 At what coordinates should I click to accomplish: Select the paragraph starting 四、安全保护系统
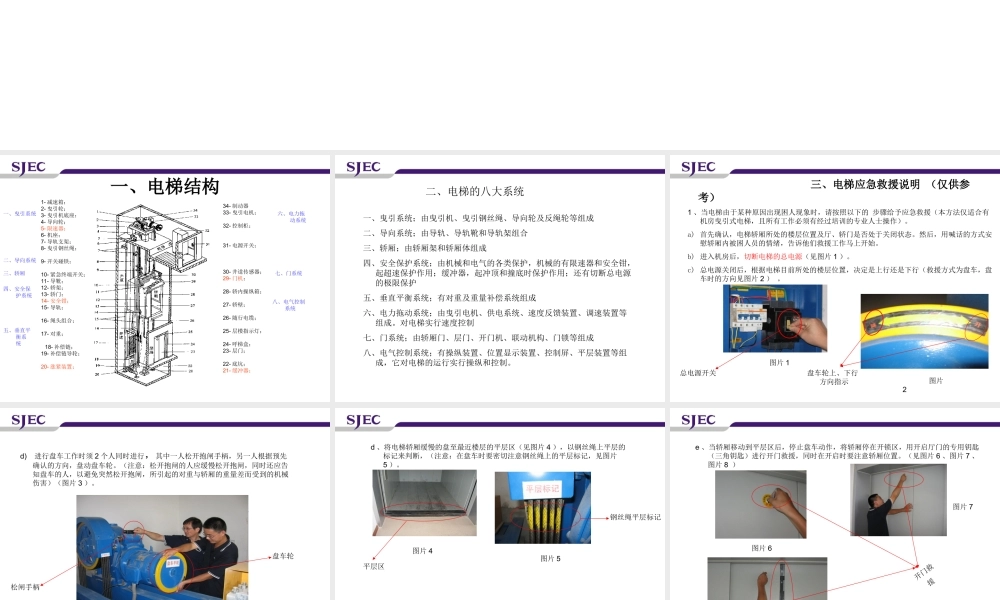coord(497,272)
